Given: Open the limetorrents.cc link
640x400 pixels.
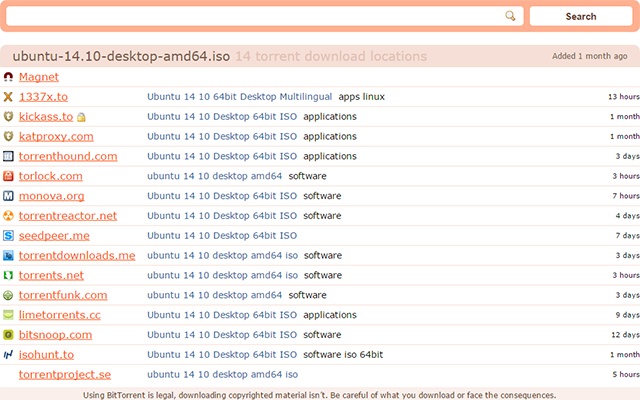Looking at the screenshot, I should point(60,315).
